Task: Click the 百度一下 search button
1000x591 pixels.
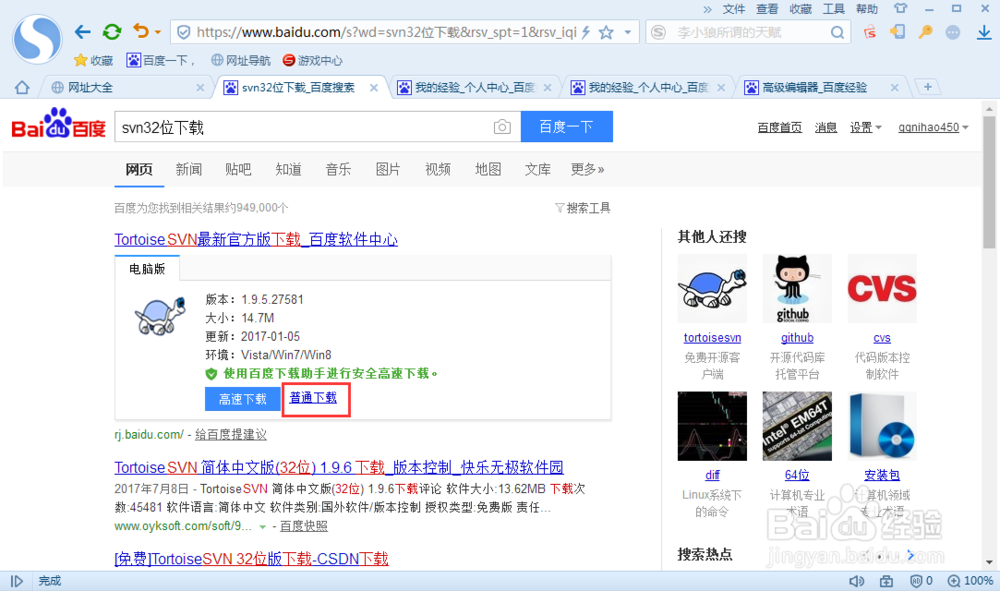Action: pos(566,126)
